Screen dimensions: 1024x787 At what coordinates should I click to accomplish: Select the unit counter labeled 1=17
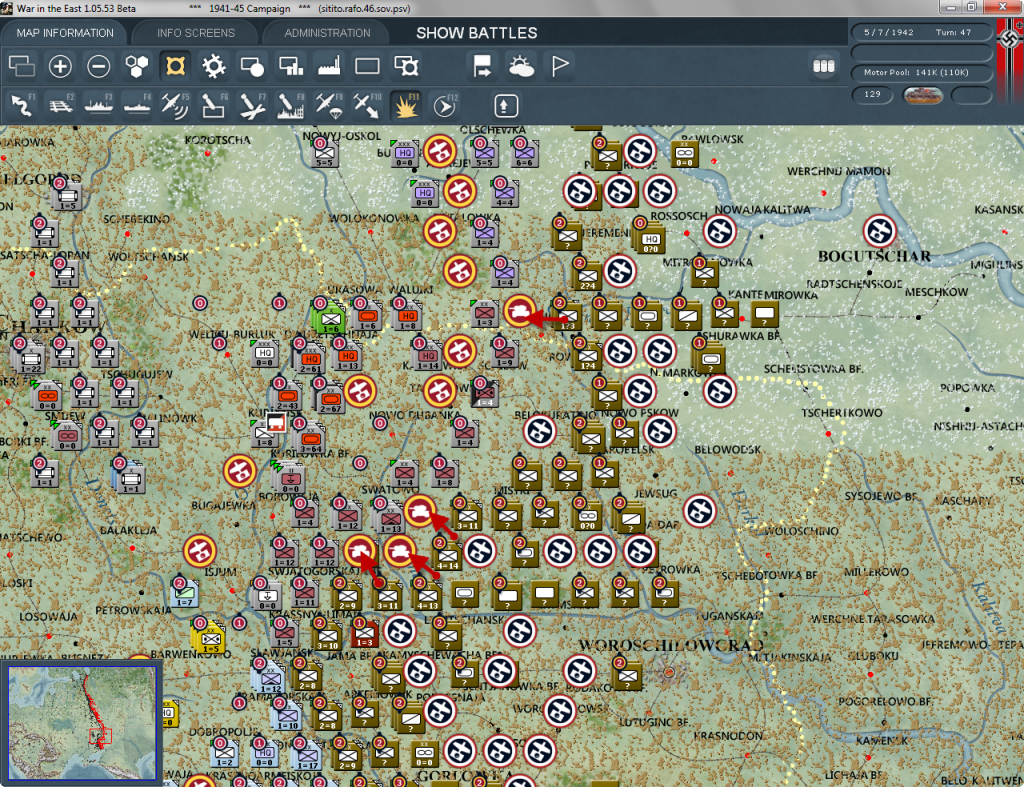click(308, 756)
